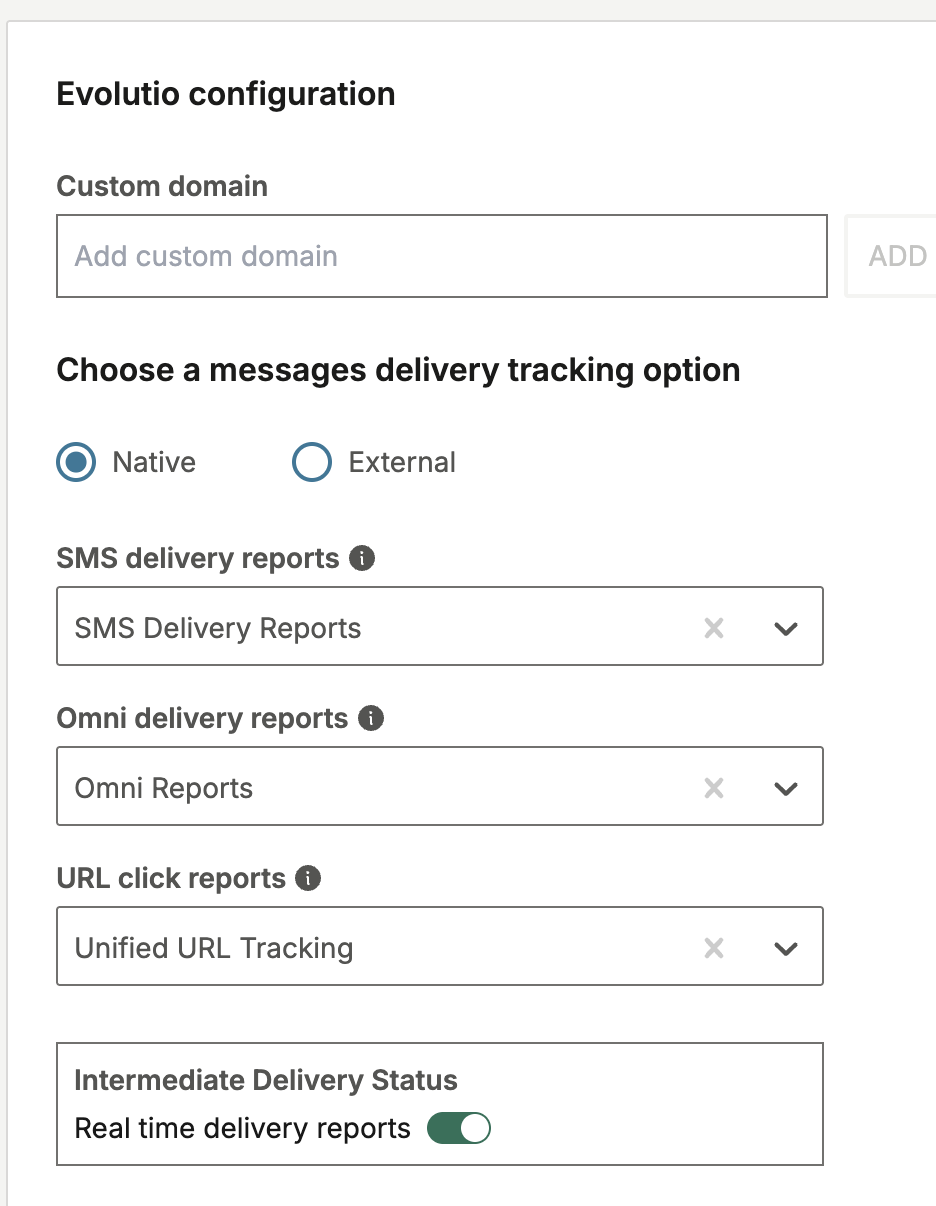Select the Native tracking option

click(x=75, y=462)
